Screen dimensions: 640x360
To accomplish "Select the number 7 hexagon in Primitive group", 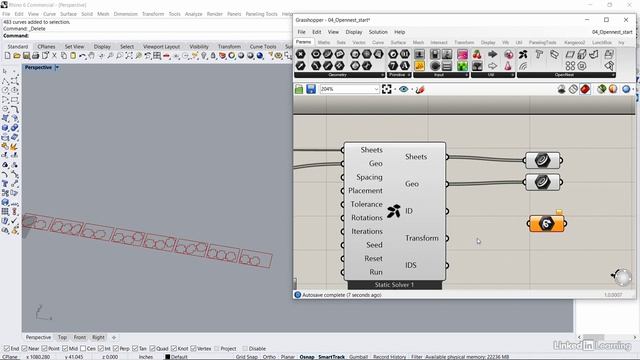I will tap(393, 65).
